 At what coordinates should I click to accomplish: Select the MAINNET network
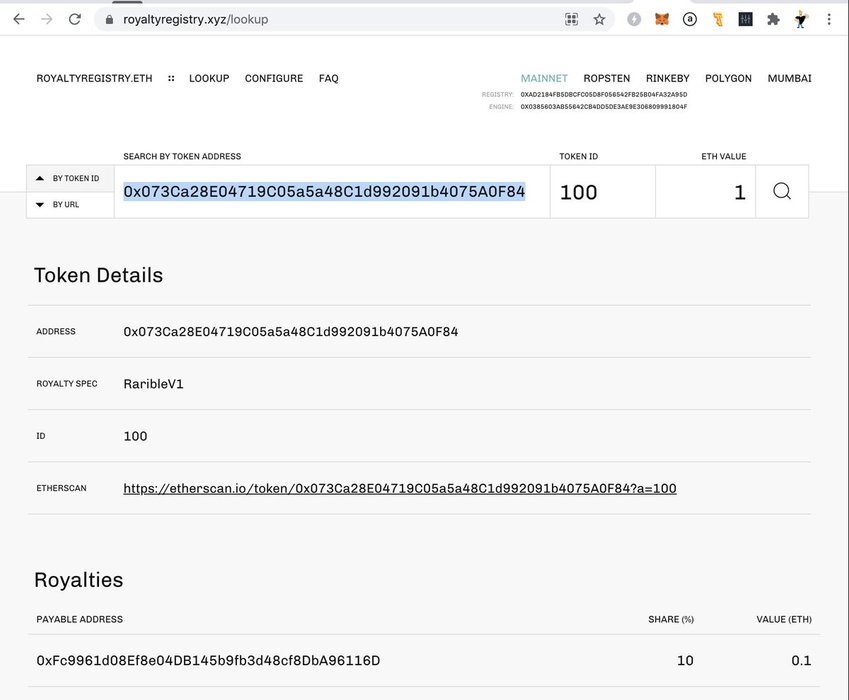point(544,78)
